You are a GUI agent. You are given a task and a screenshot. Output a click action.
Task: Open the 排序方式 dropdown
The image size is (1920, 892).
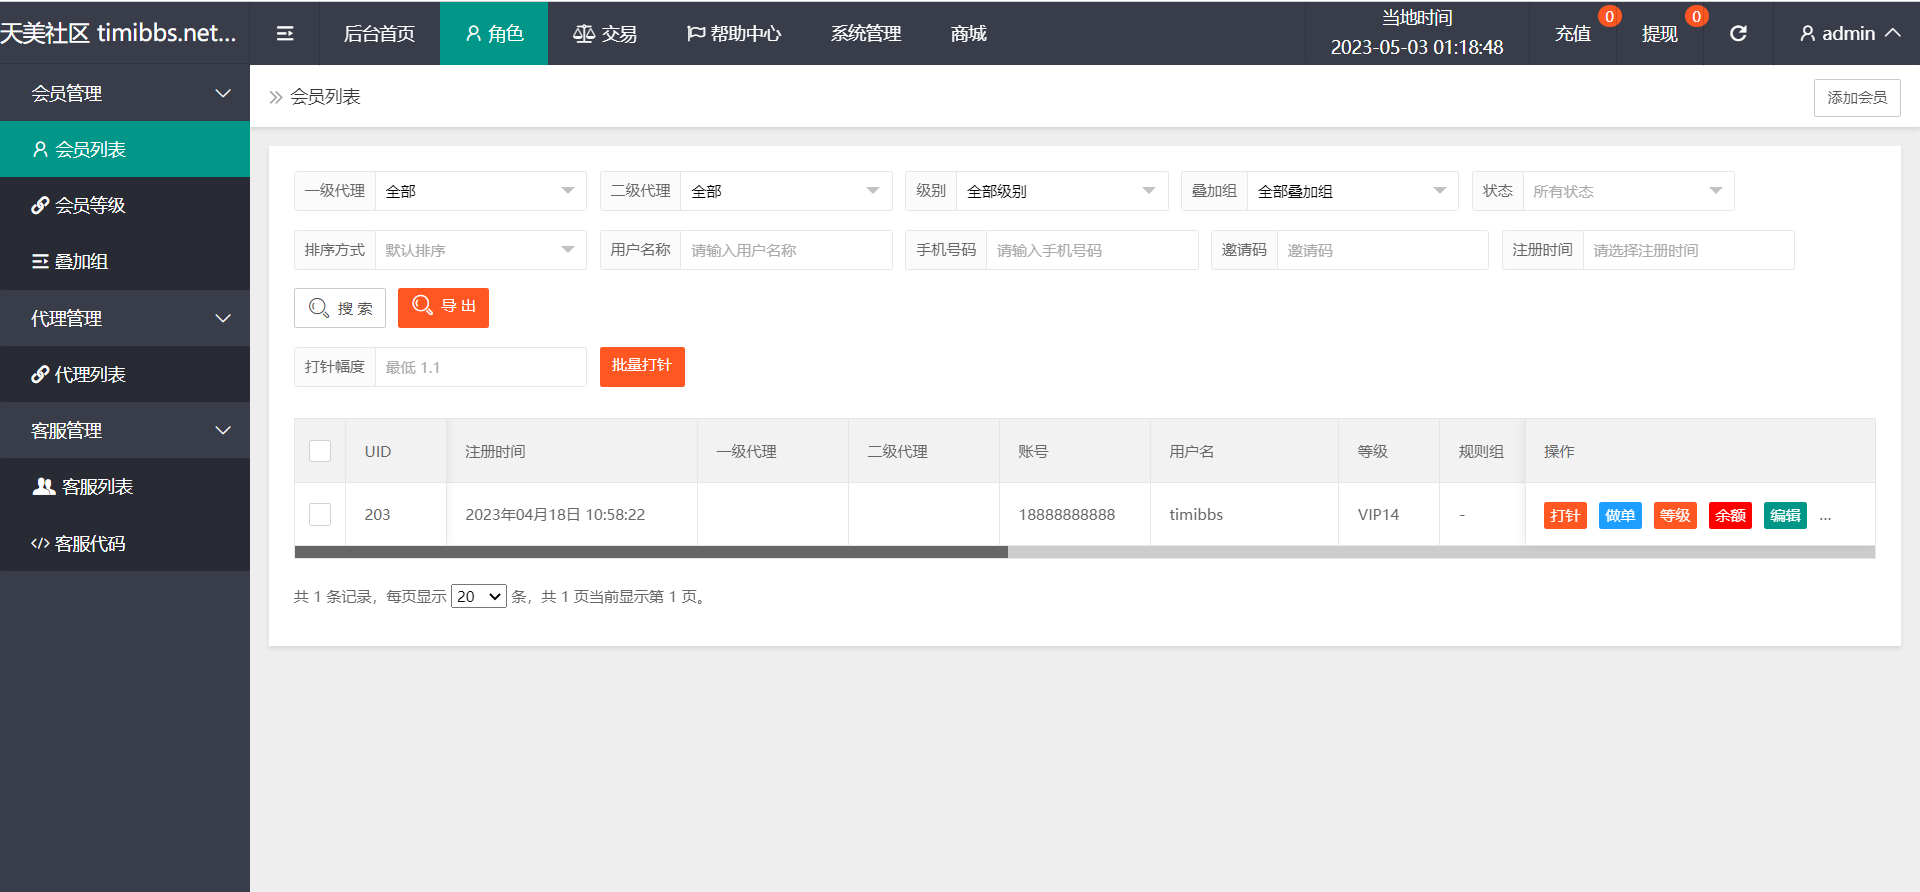tap(480, 250)
